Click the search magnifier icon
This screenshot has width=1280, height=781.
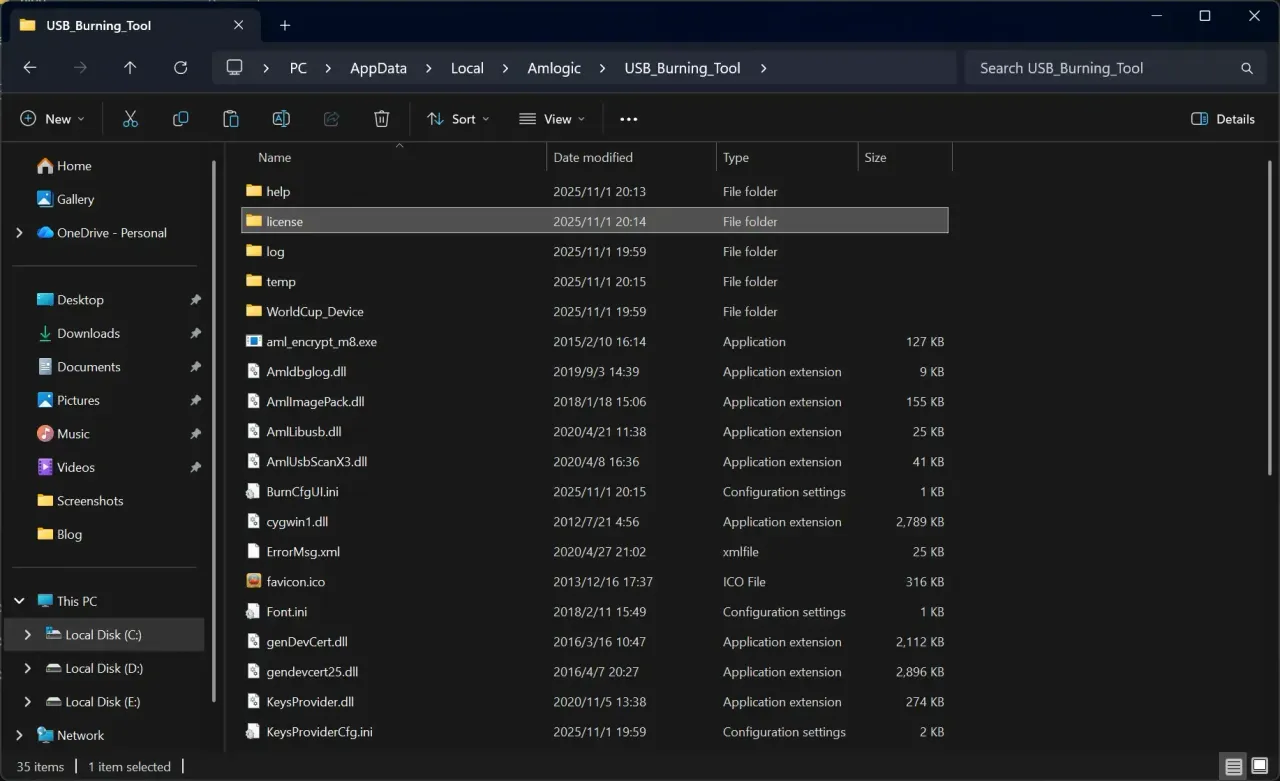tap(1247, 68)
